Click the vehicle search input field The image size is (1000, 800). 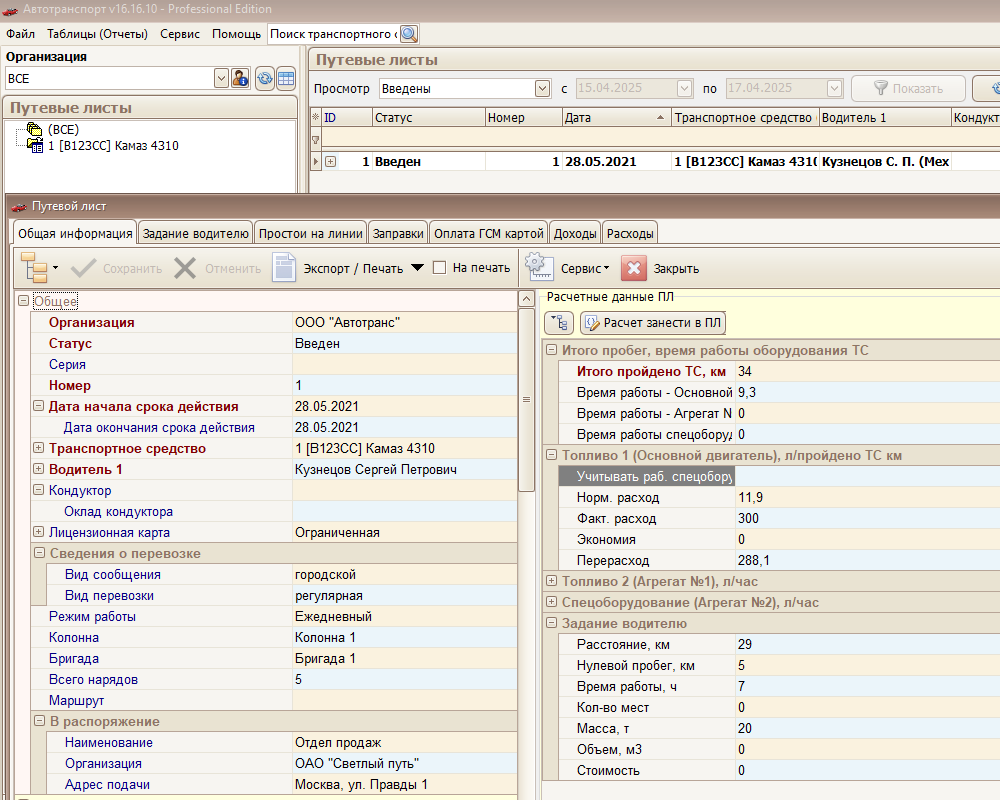334,34
